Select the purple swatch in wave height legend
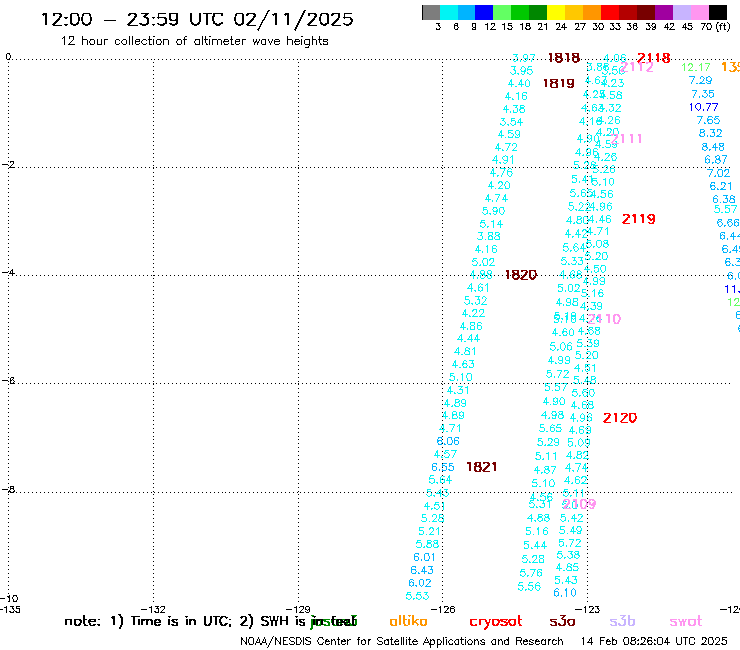Viewport: 740px width, 650px height. click(x=664, y=12)
